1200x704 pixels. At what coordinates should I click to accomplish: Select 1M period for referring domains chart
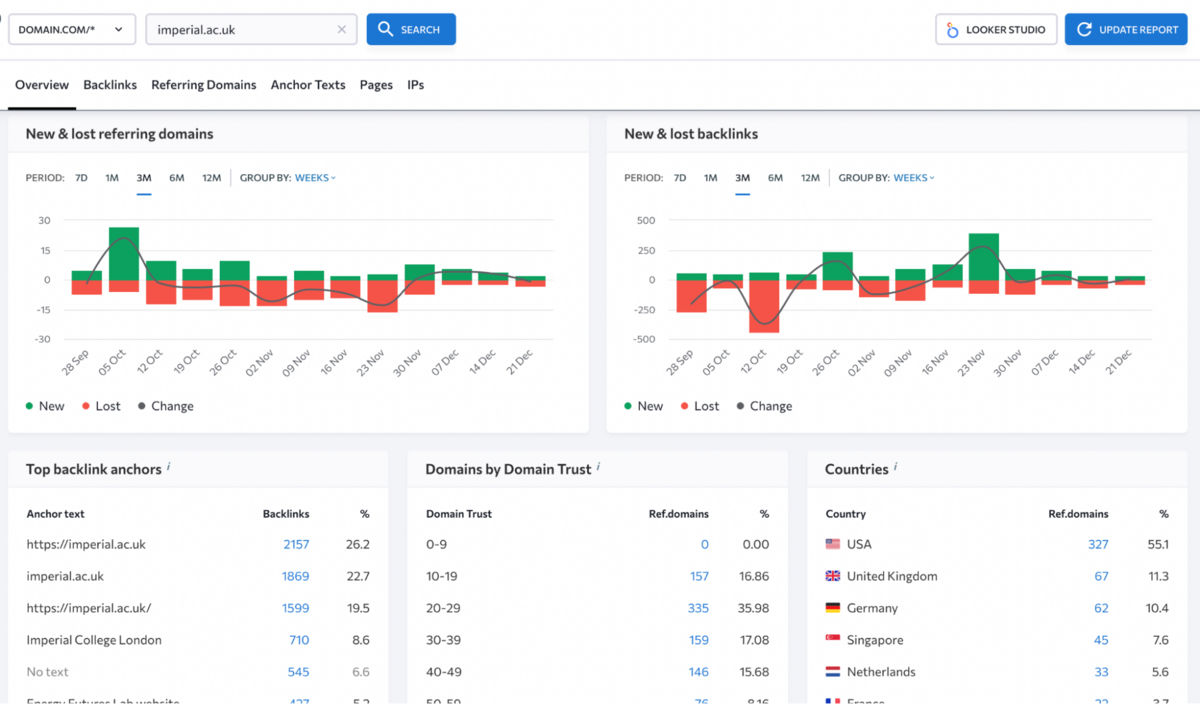click(x=112, y=178)
